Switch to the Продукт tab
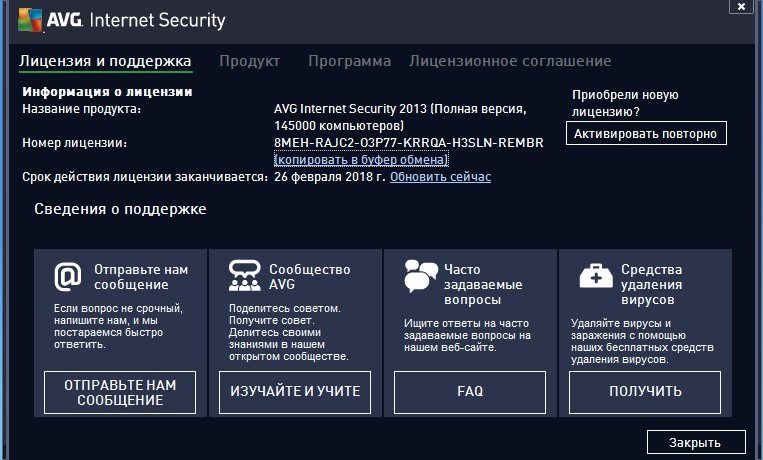Image resolution: width=763 pixels, height=460 pixels. tap(249, 61)
